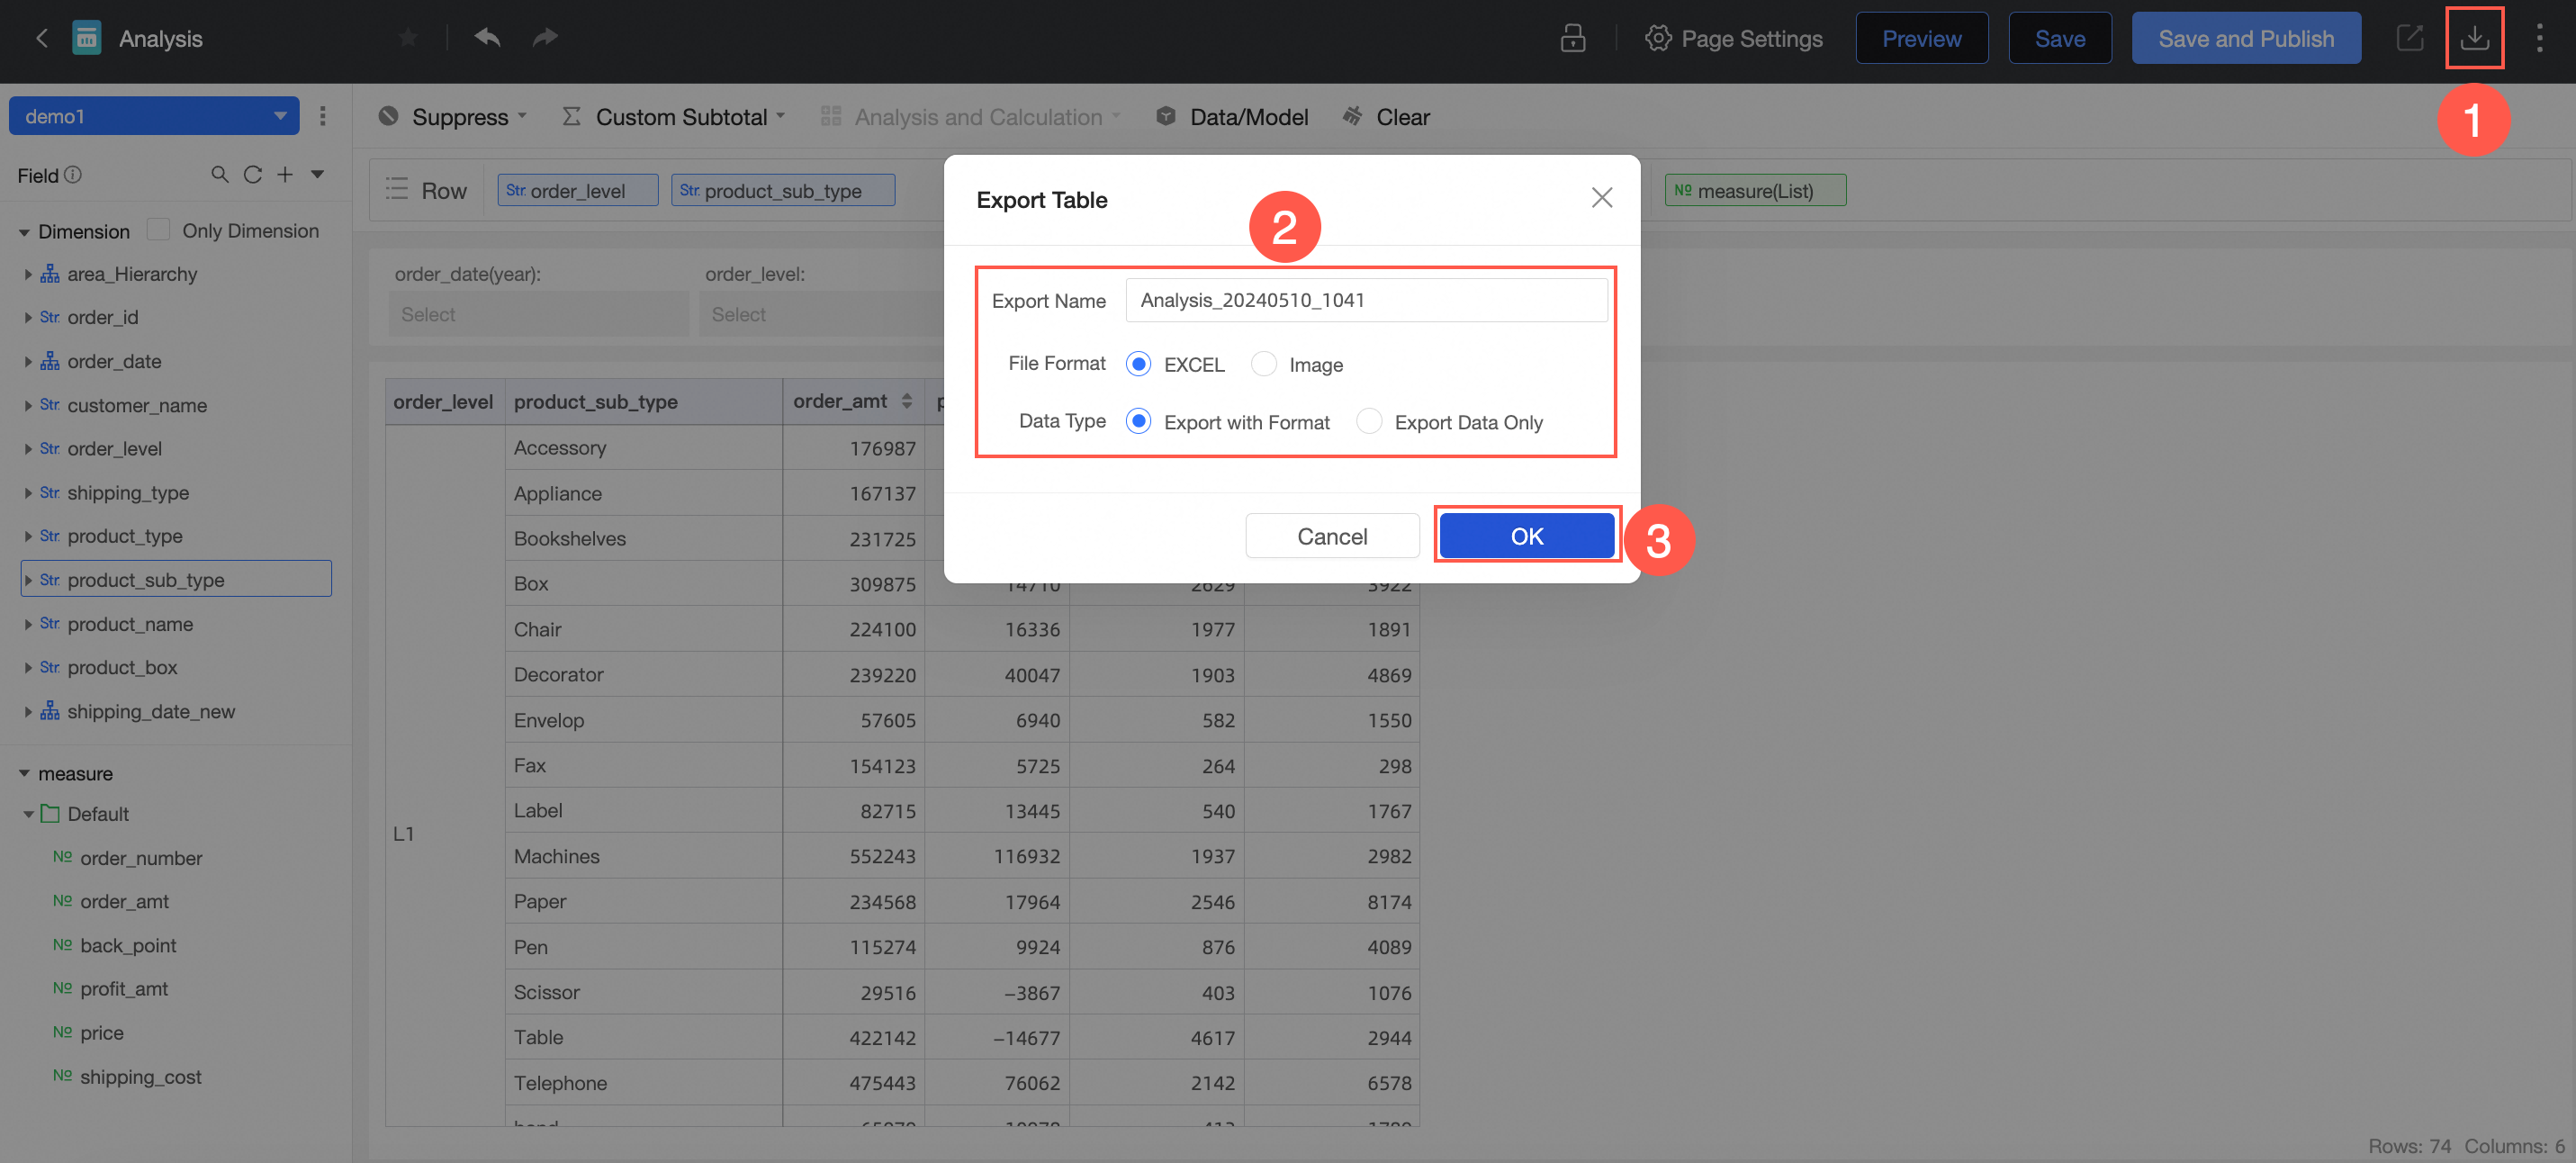Click the plus icon to add field
Screen dimensions: 2576x1163
[x=285, y=174]
